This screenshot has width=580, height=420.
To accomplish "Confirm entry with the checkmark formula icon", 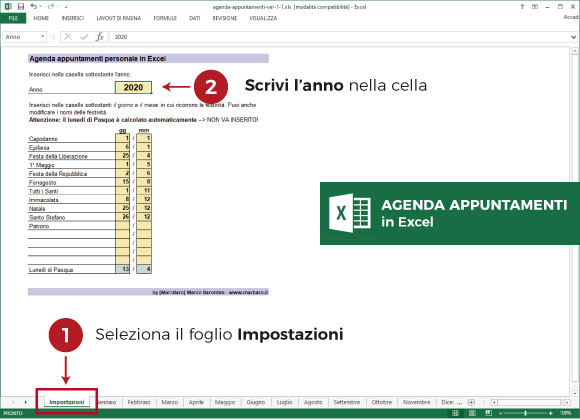I will 84,37.
